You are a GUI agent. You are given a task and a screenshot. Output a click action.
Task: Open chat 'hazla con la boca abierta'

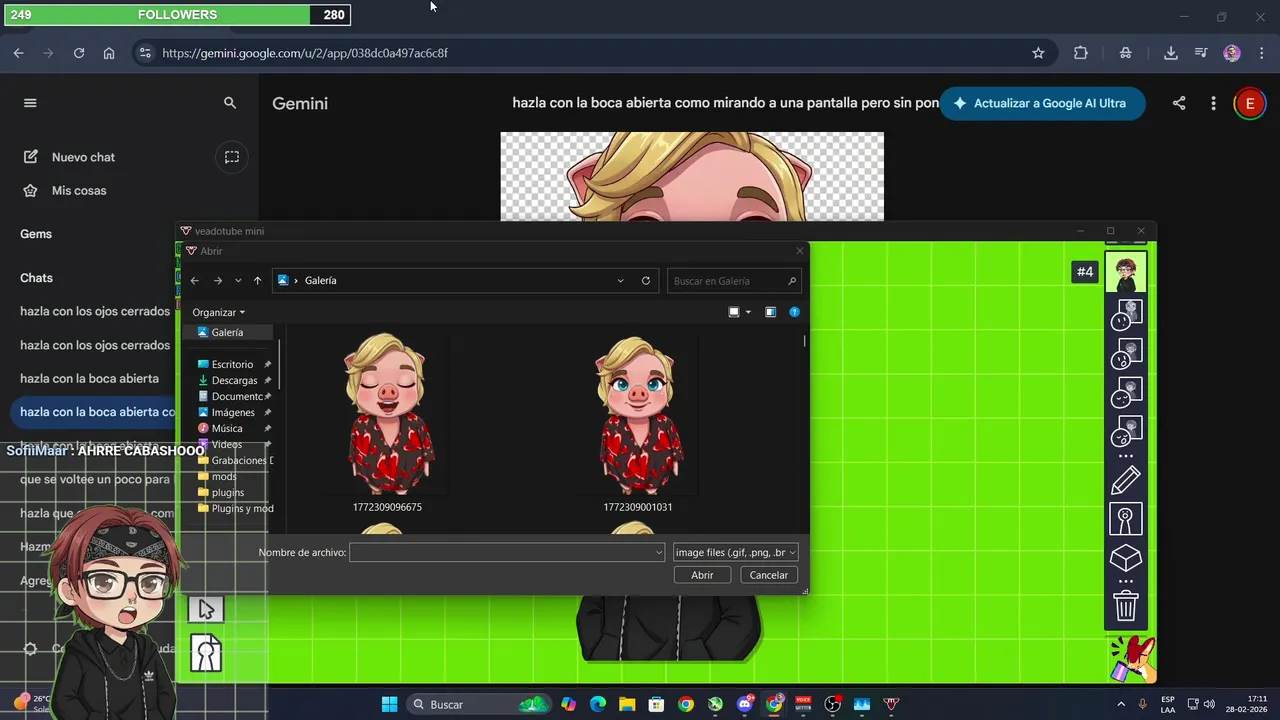(x=89, y=378)
